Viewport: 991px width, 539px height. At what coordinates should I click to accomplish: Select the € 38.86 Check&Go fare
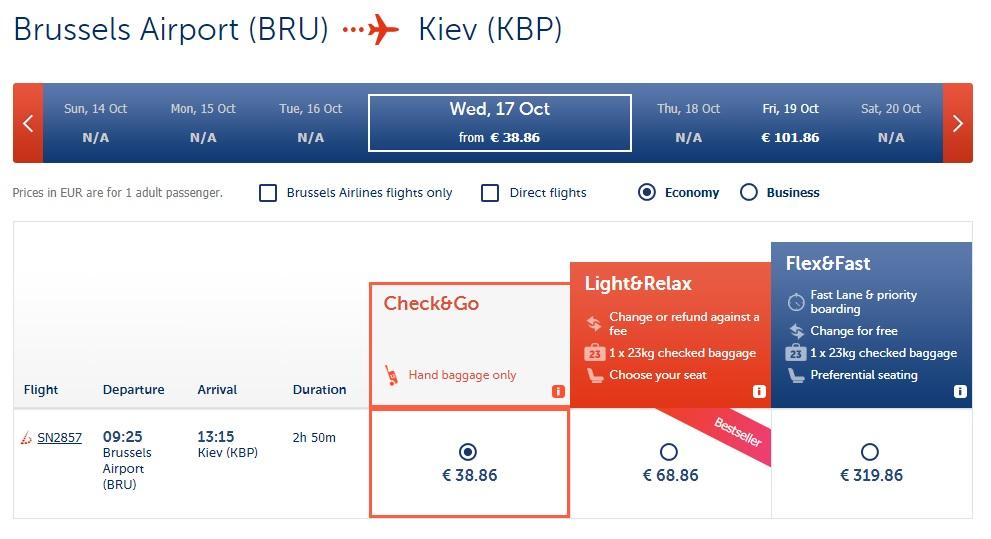[x=468, y=452]
